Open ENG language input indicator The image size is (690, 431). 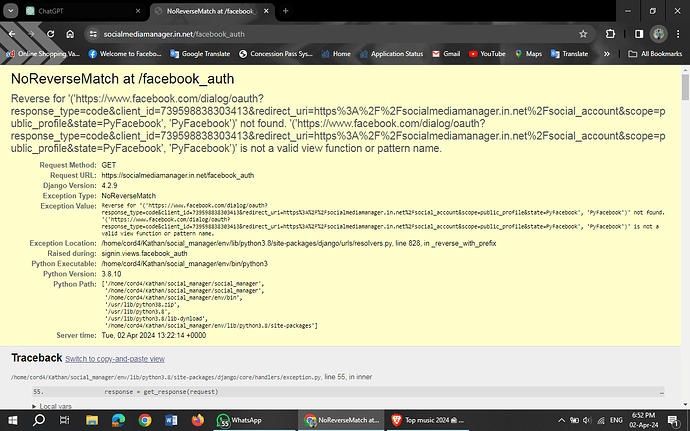coord(616,420)
